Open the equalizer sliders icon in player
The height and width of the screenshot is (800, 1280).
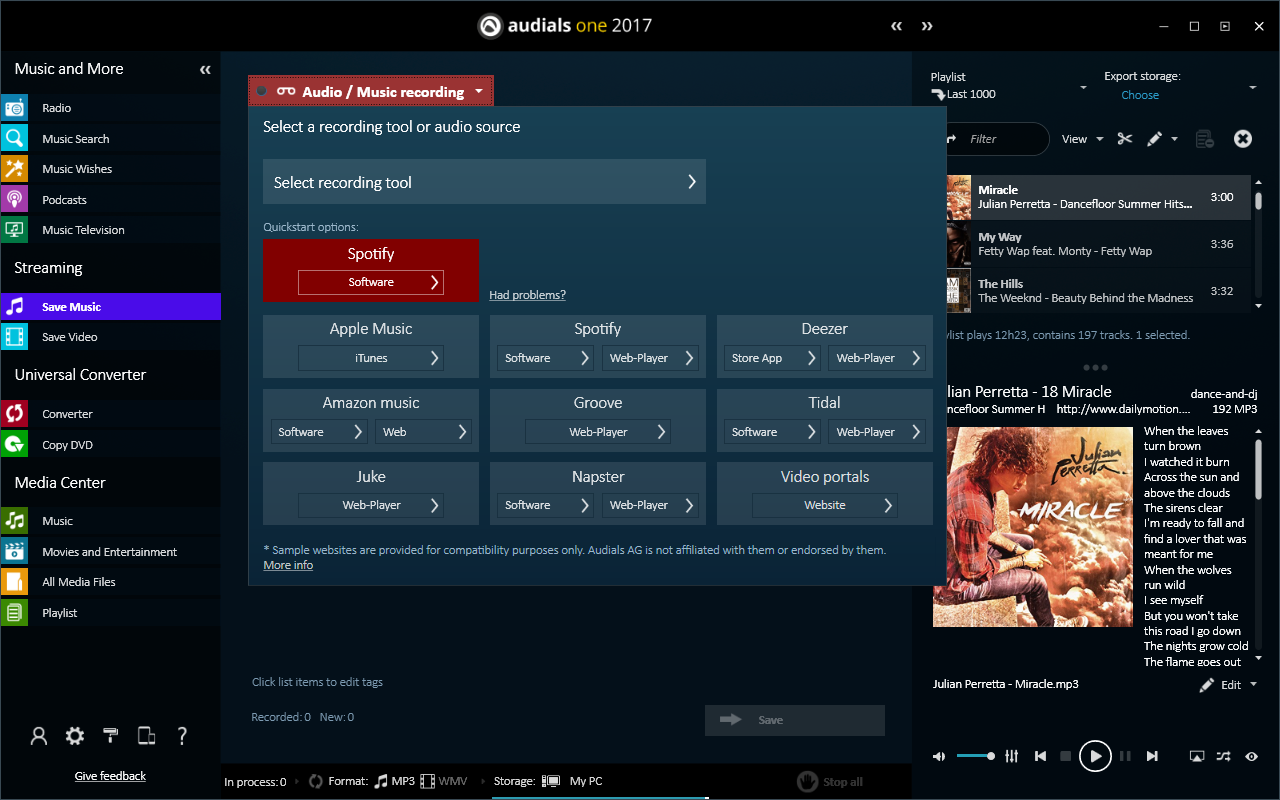pos(1012,756)
